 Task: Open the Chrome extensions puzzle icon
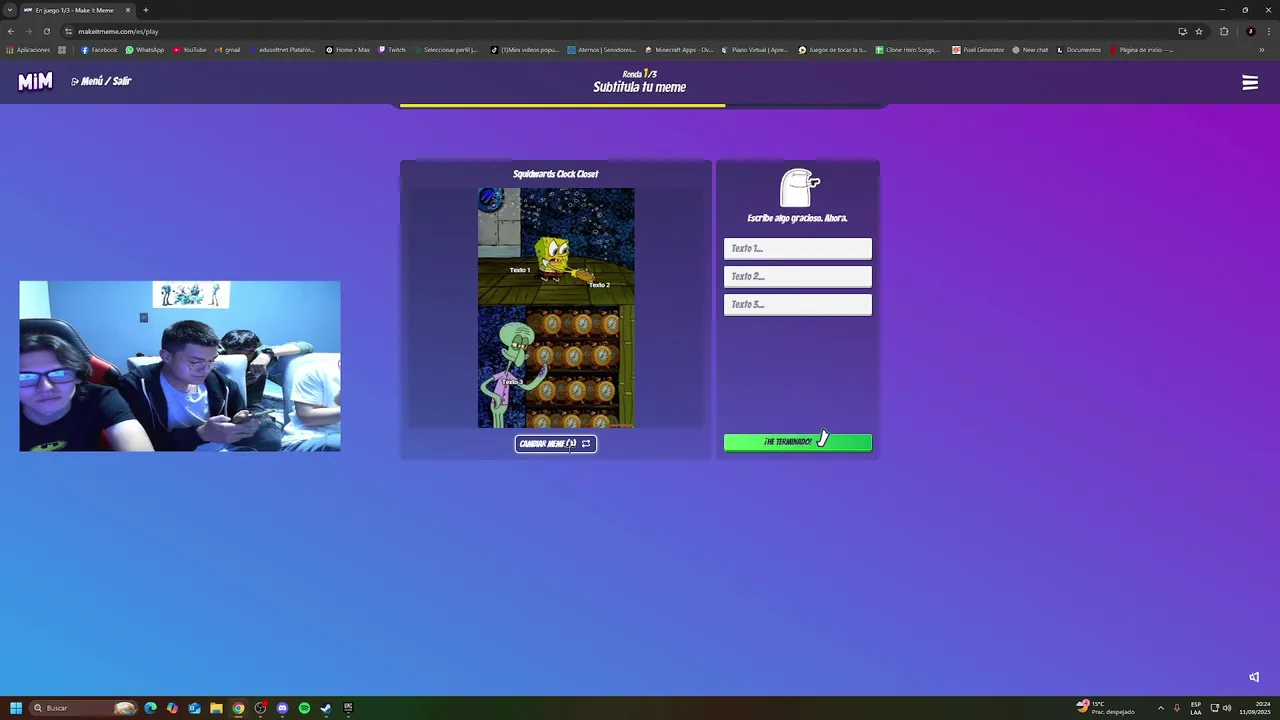point(1224,31)
